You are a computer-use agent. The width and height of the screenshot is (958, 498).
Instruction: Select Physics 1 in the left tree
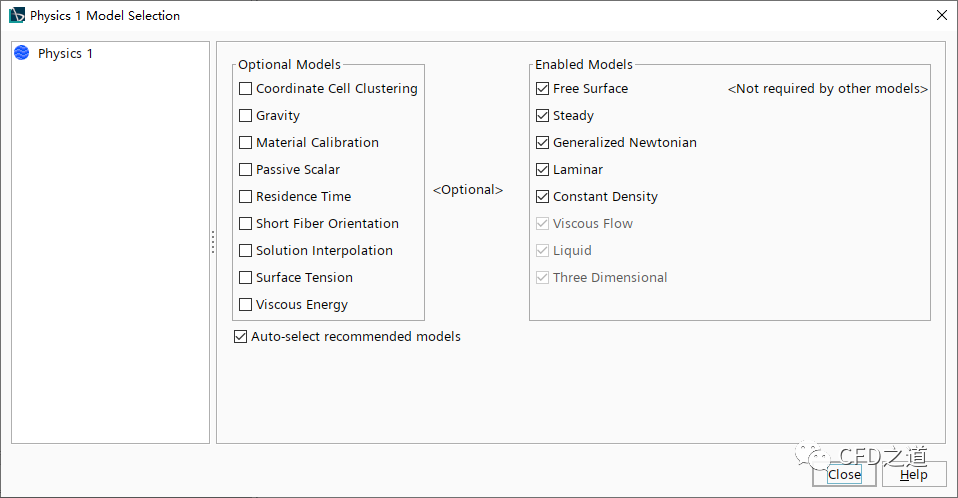coord(65,53)
